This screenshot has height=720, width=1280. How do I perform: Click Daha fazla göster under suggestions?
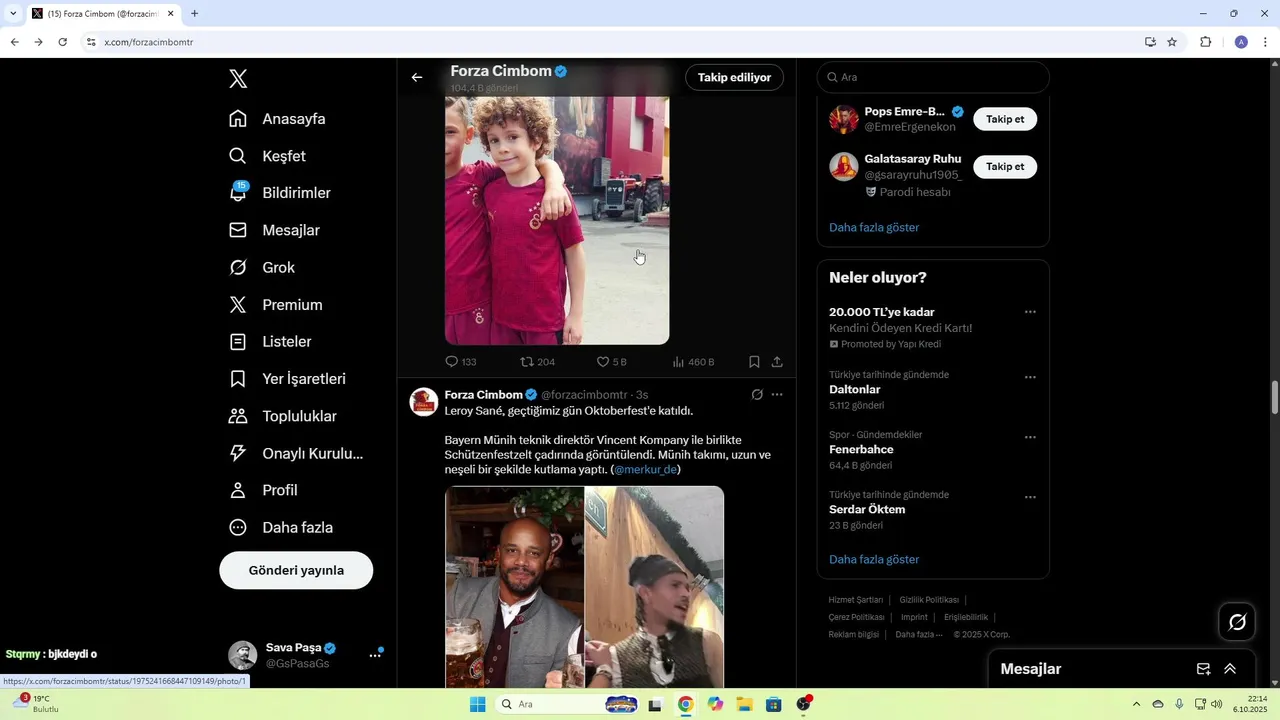[874, 227]
